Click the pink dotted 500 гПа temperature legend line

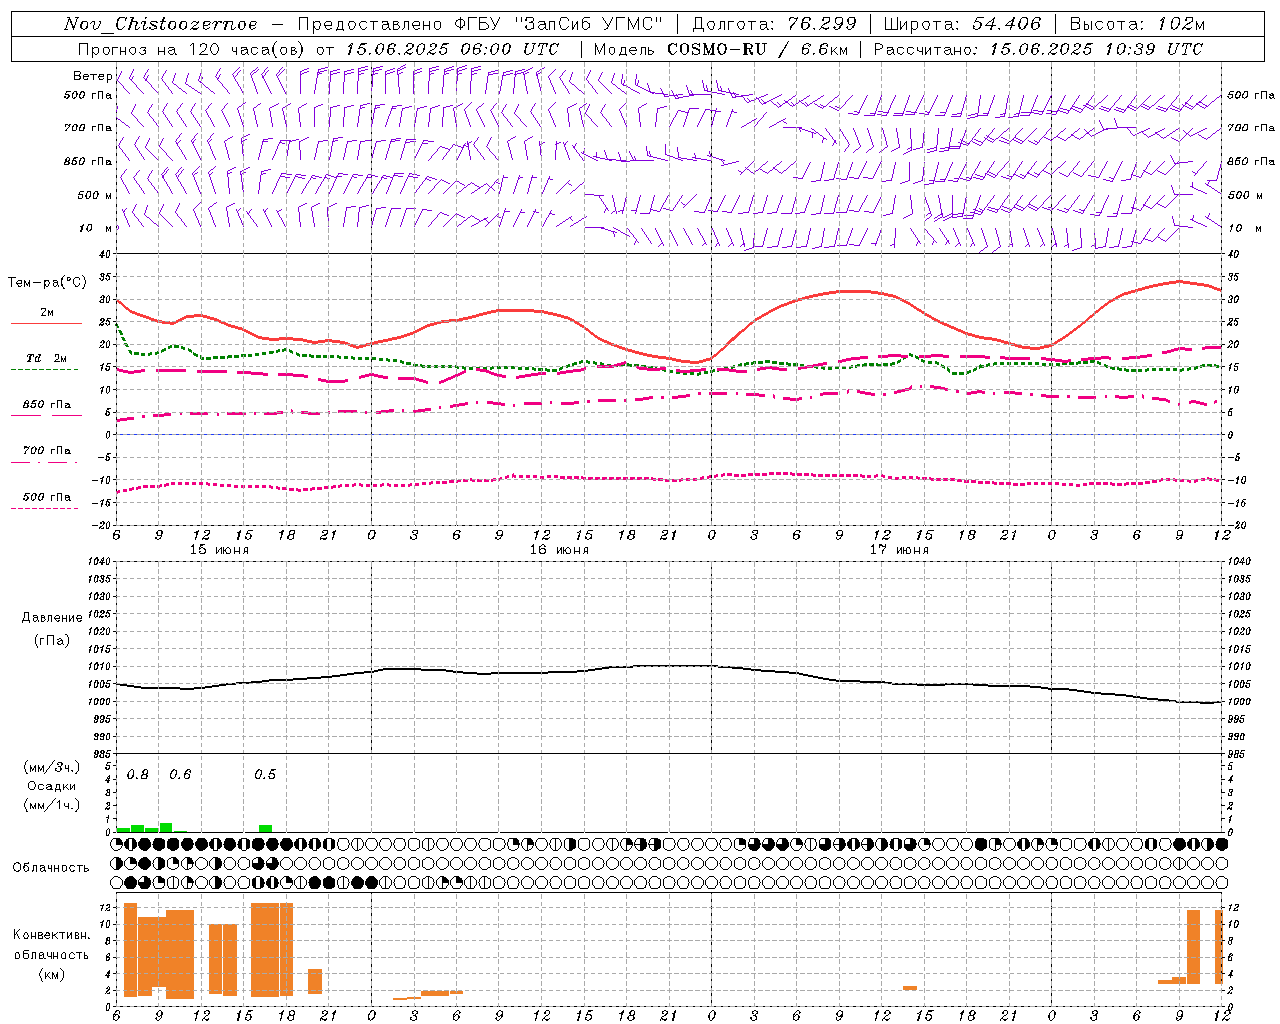(44, 508)
